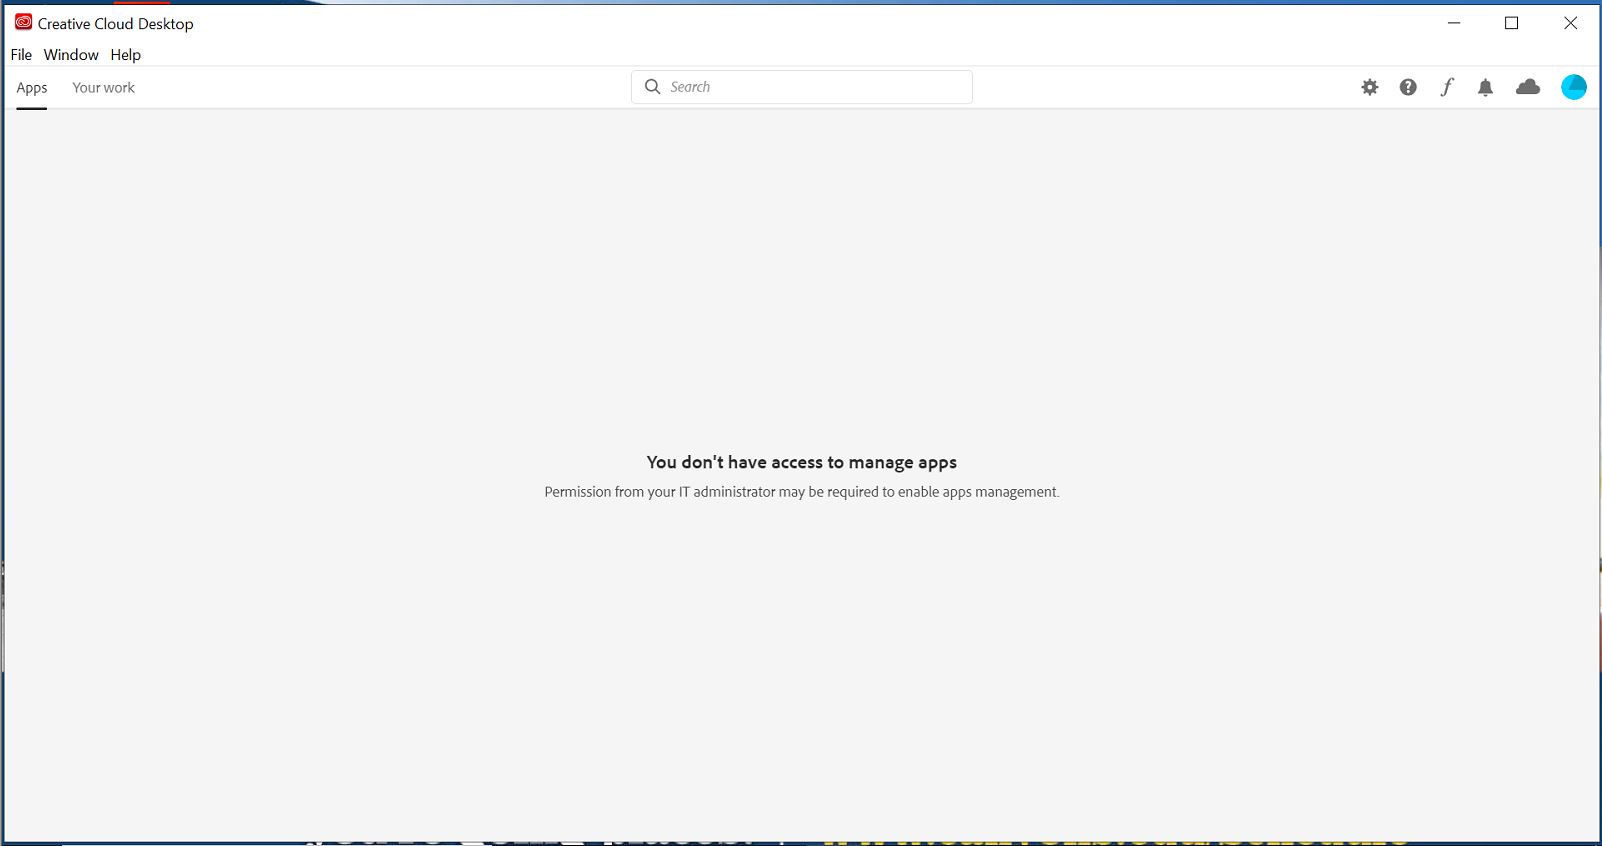This screenshot has width=1602, height=846.
Task: Click the Creative Cloud logo in title bar
Action: 23,22
